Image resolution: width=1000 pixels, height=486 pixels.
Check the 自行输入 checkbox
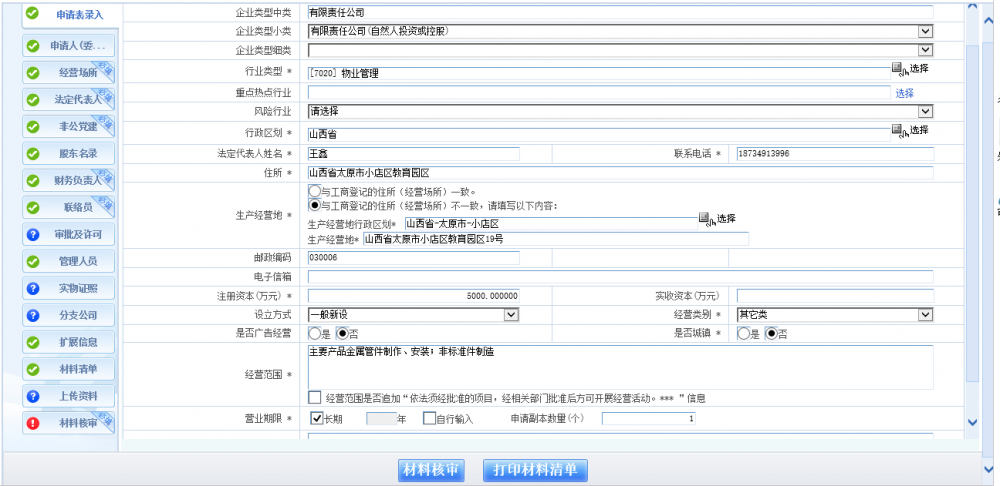tap(429, 418)
